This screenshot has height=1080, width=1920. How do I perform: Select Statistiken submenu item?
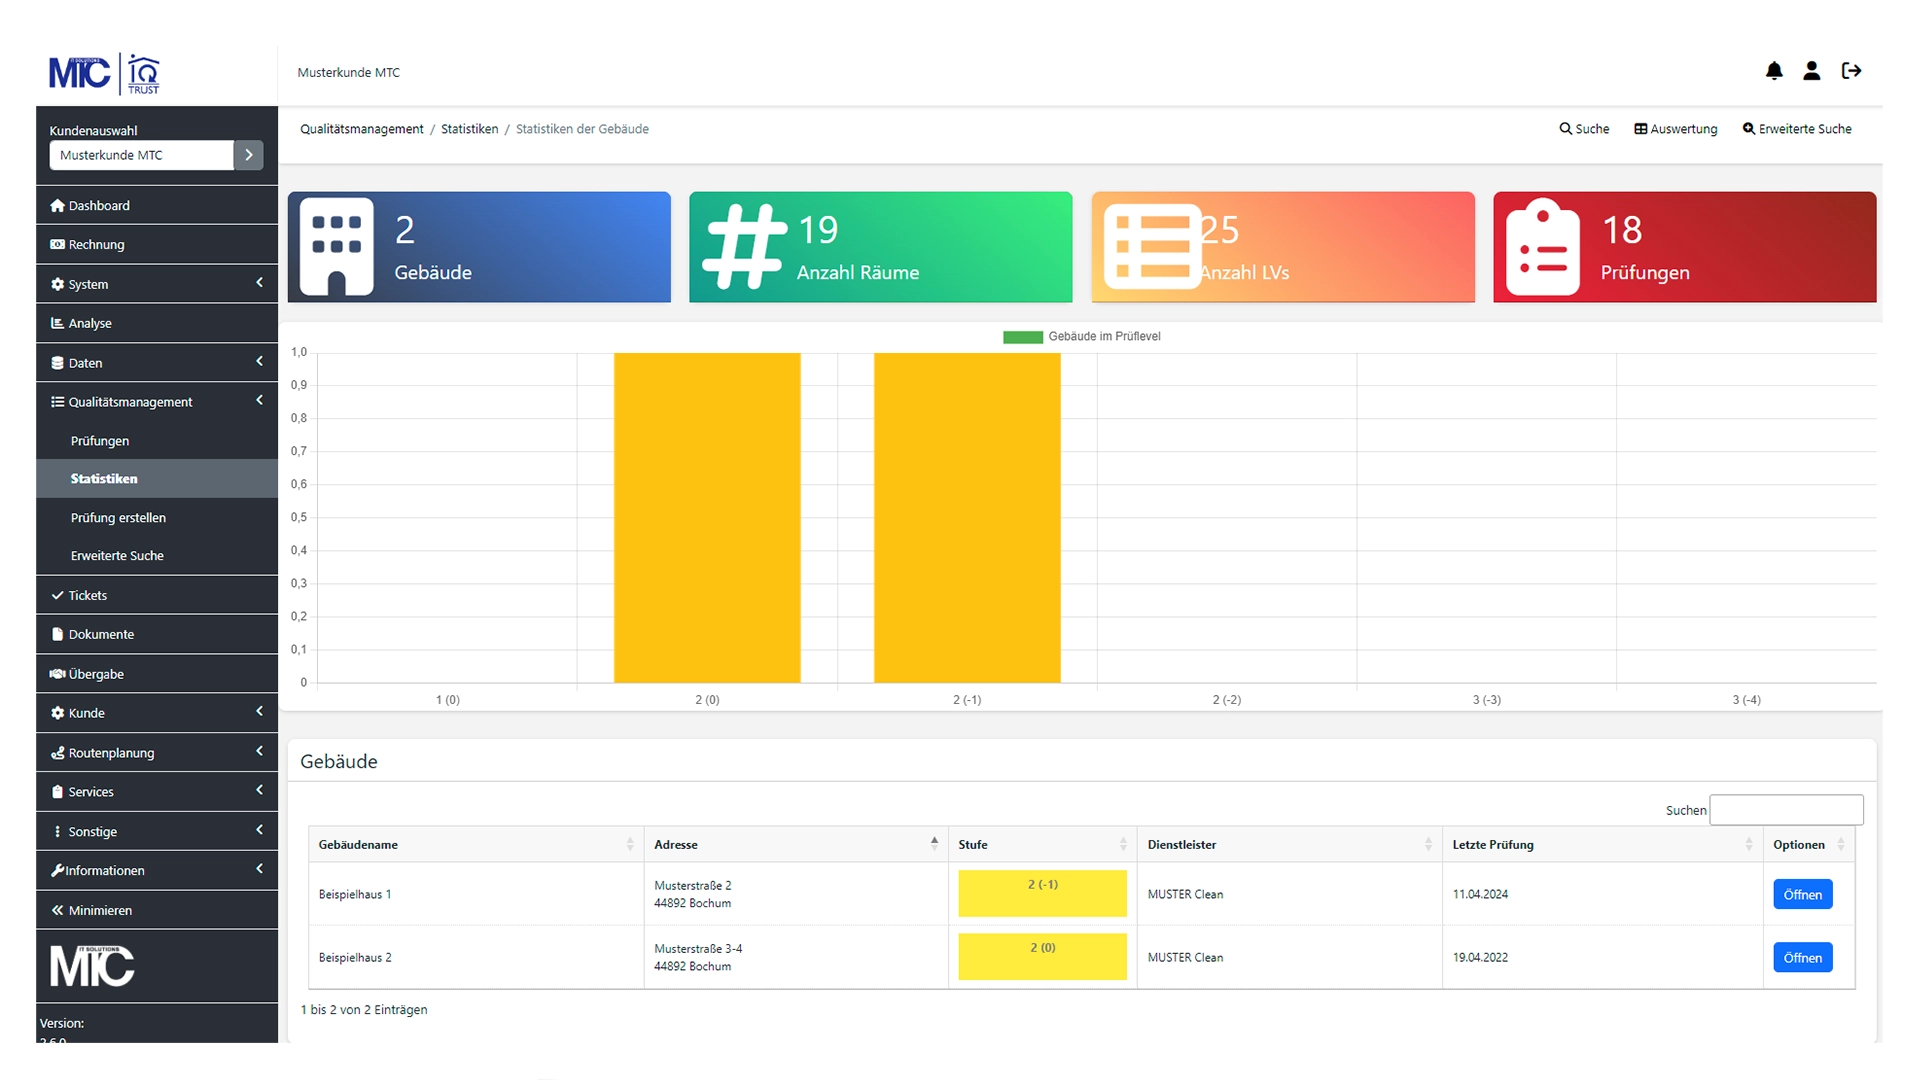[157, 479]
